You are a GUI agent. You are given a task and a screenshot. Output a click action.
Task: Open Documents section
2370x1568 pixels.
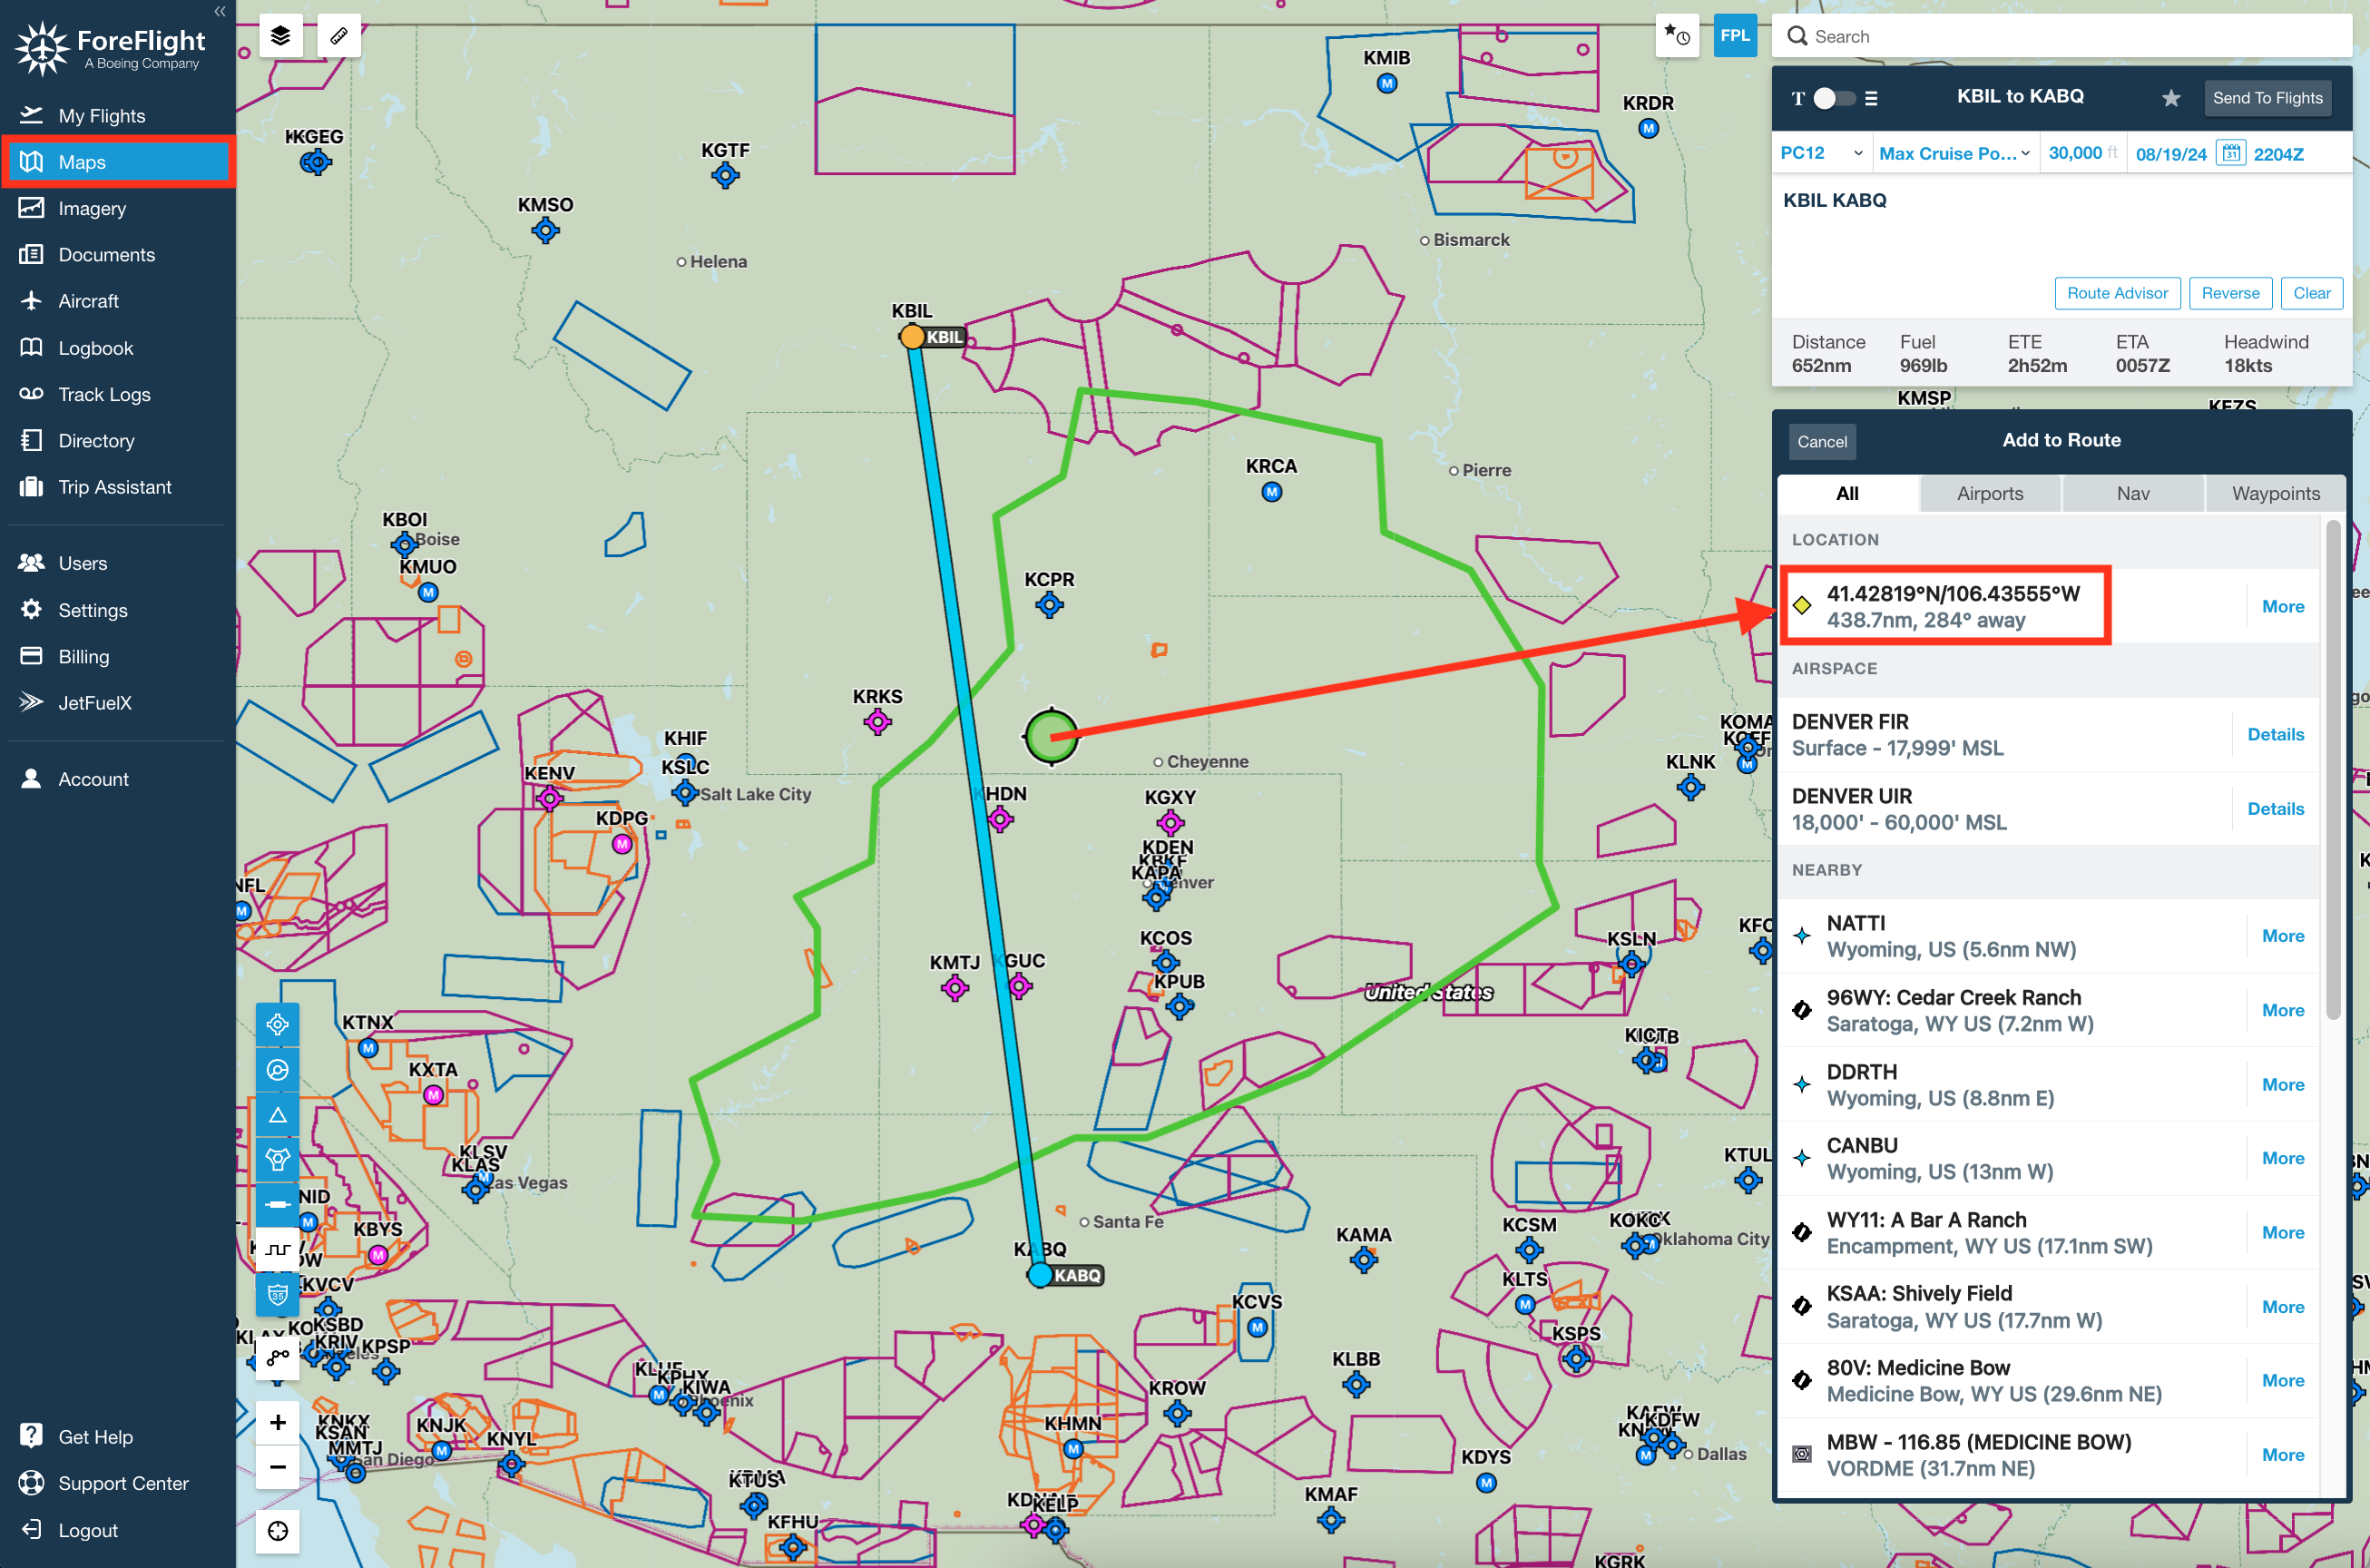click(x=118, y=254)
